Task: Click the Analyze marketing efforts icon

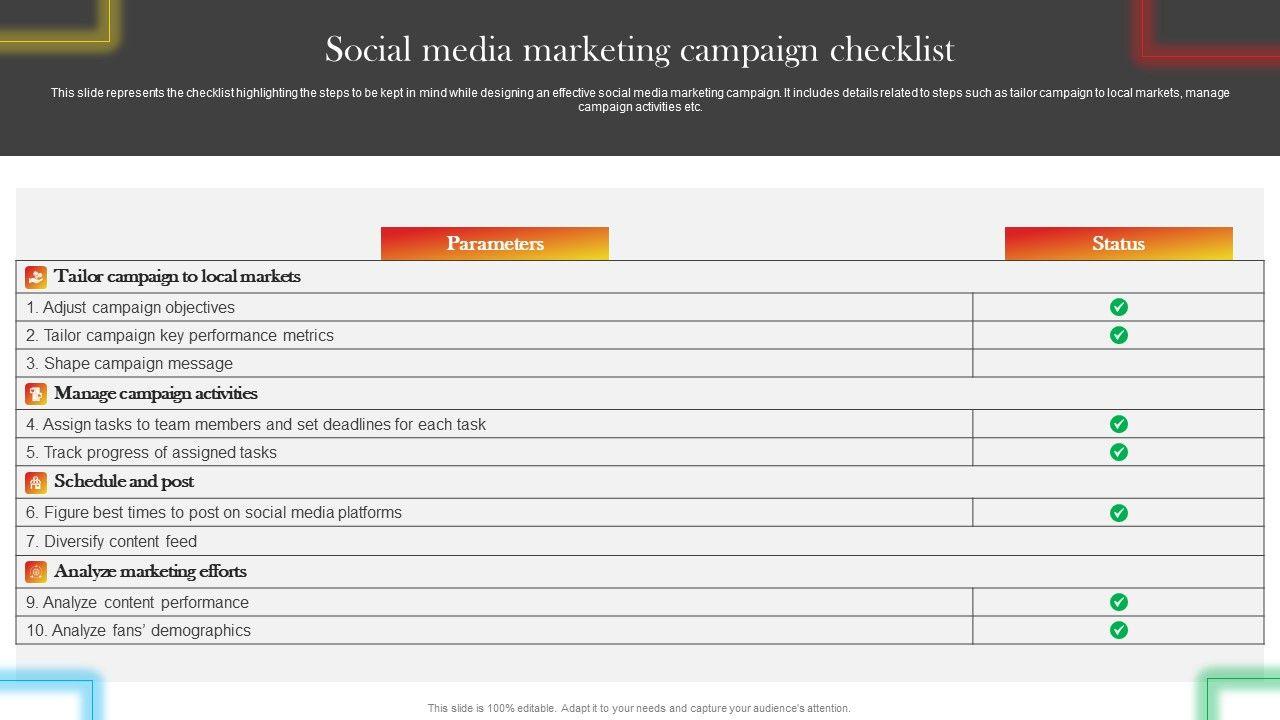Action: pyautogui.click(x=36, y=572)
